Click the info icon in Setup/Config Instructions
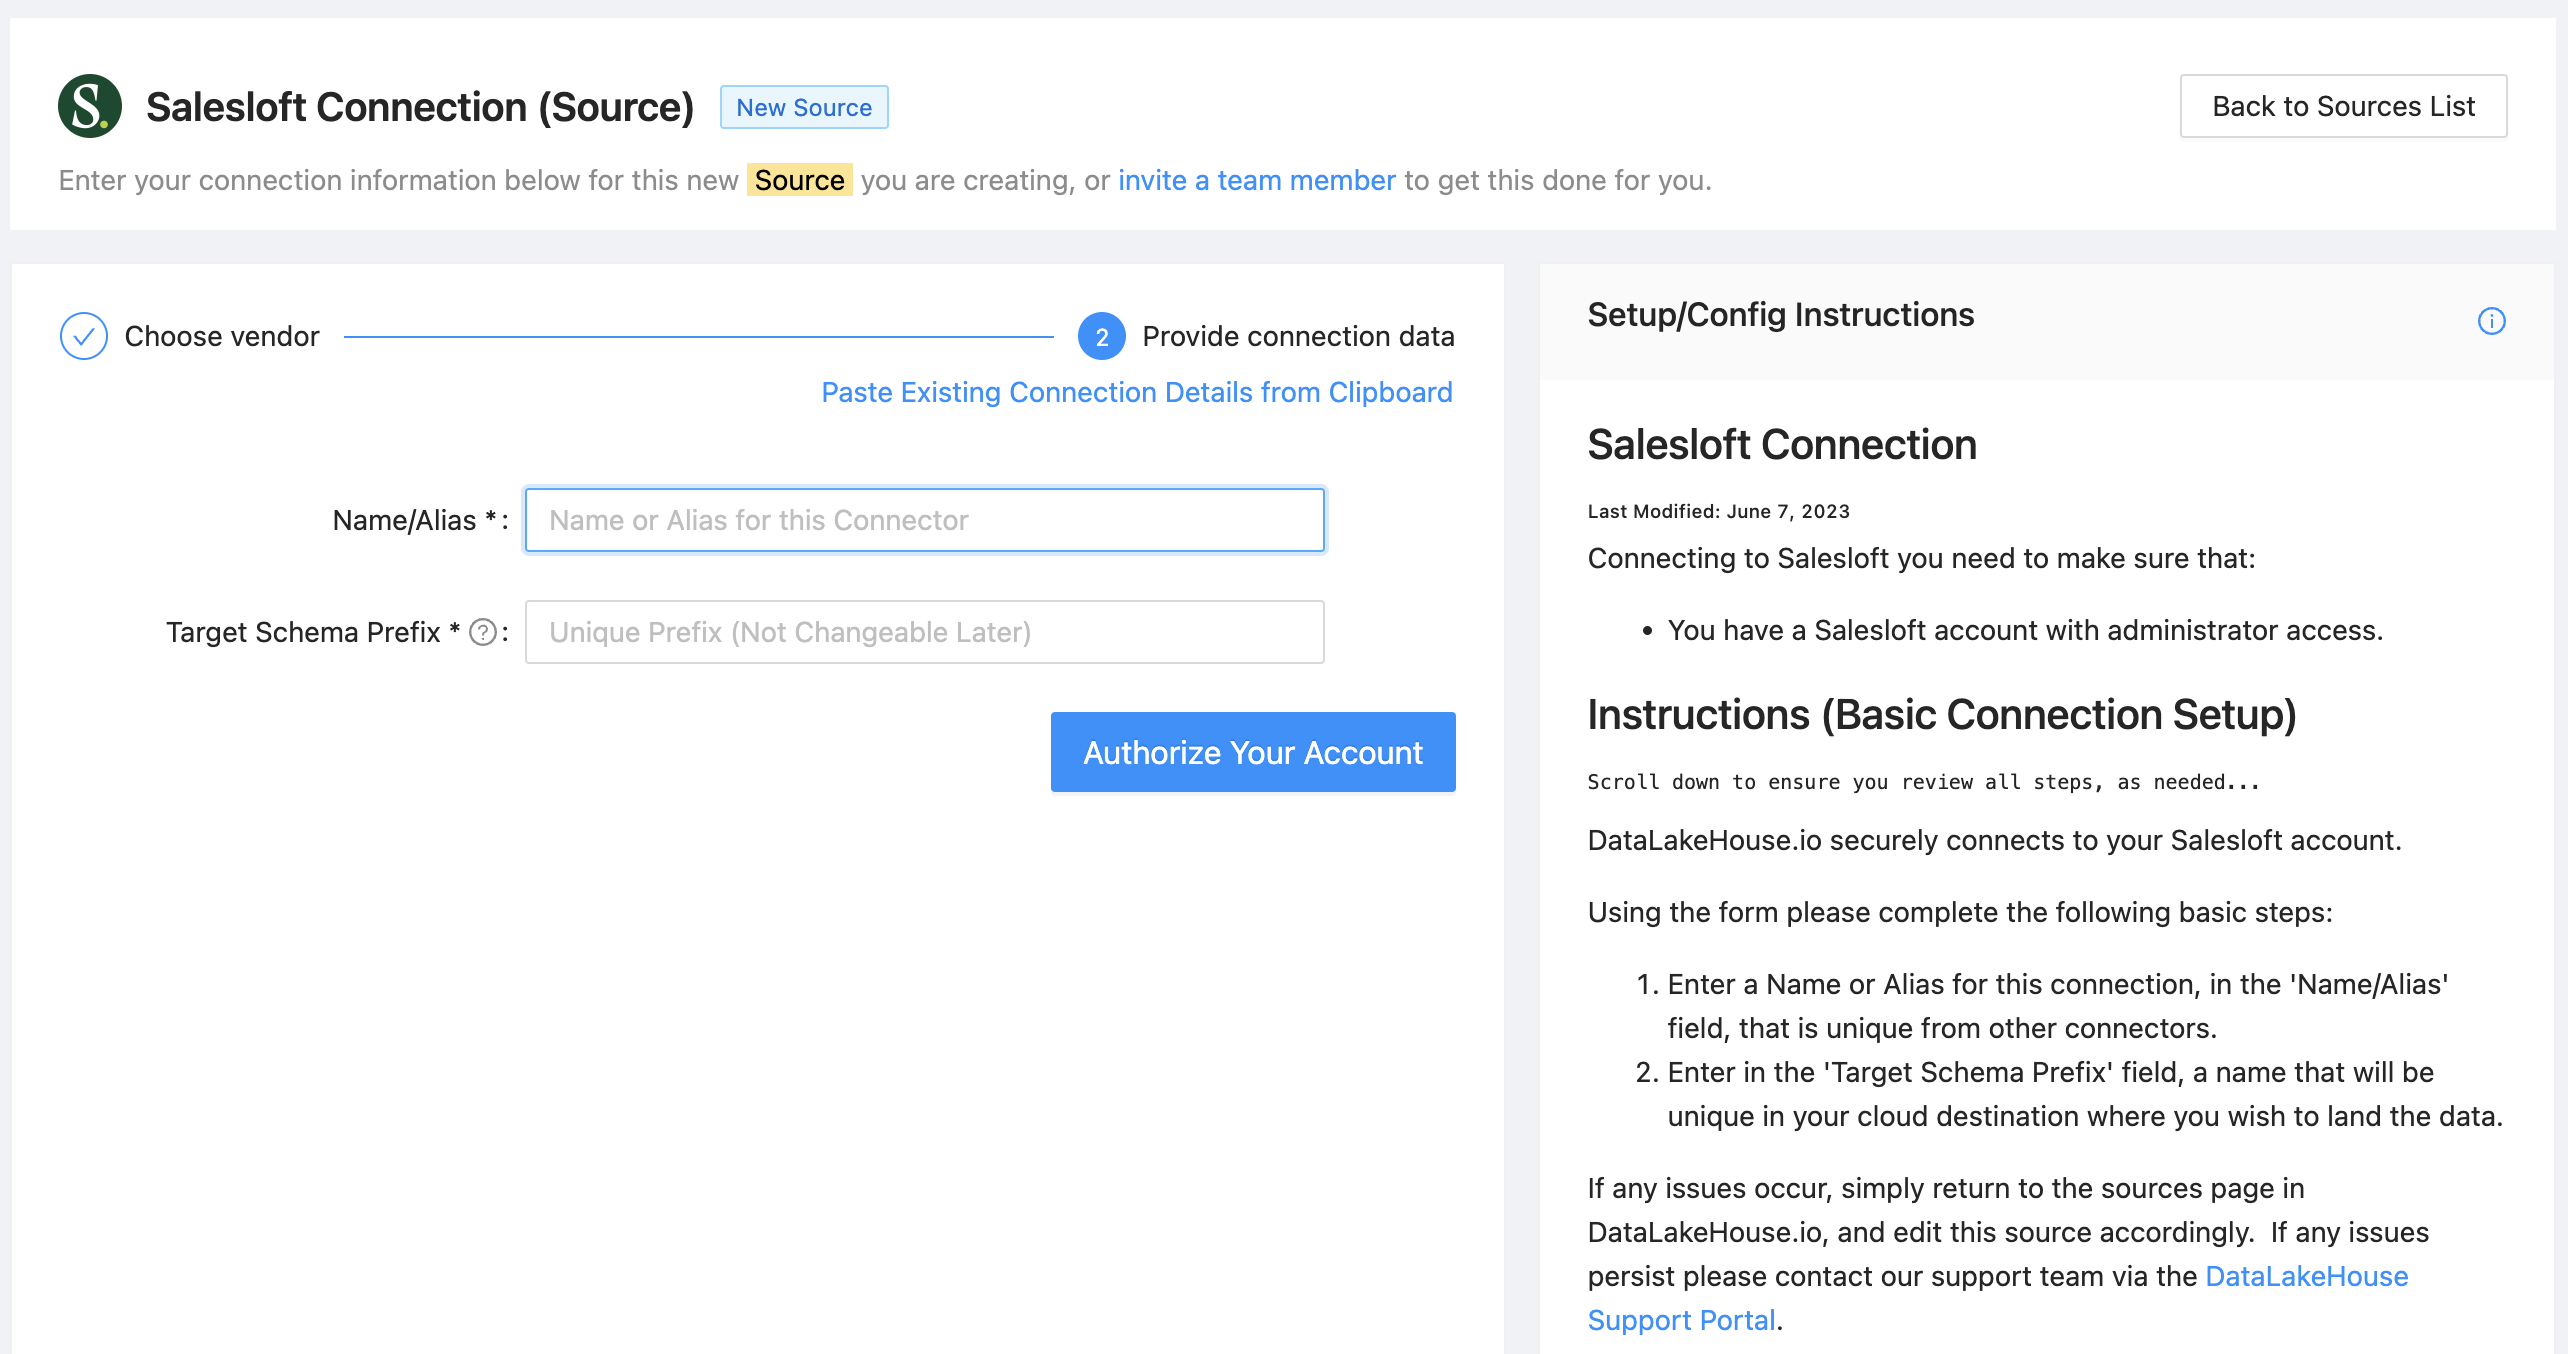This screenshot has width=2568, height=1354. click(x=2491, y=321)
